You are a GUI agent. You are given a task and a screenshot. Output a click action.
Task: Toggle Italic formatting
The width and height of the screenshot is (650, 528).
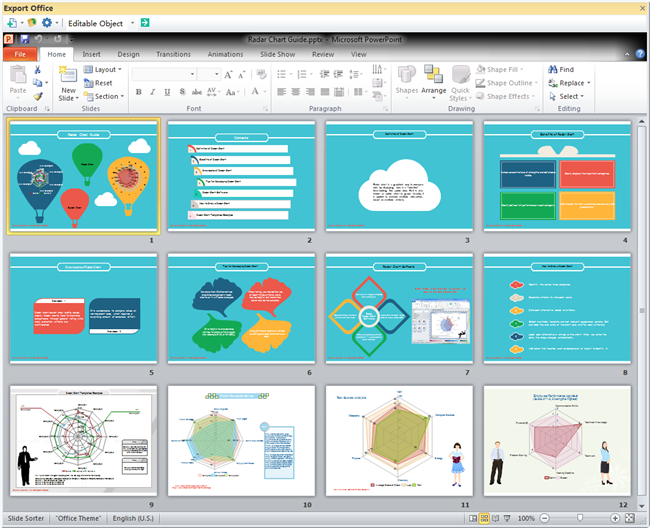(x=153, y=92)
